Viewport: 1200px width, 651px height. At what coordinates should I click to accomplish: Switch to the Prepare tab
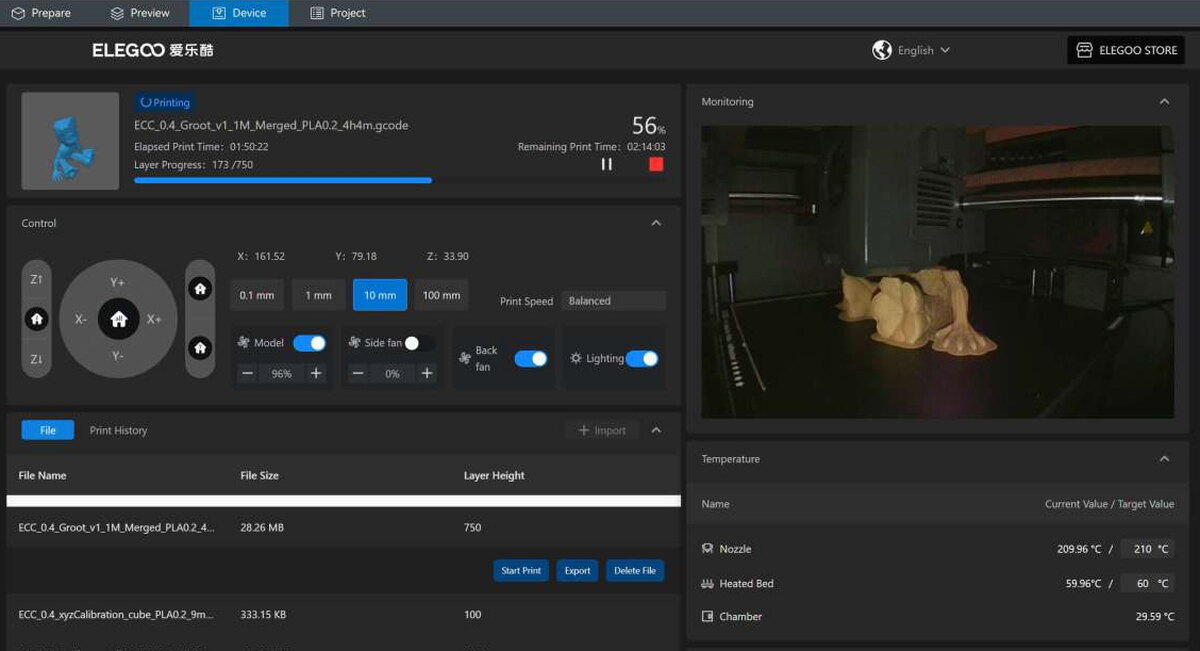tap(41, 13)
